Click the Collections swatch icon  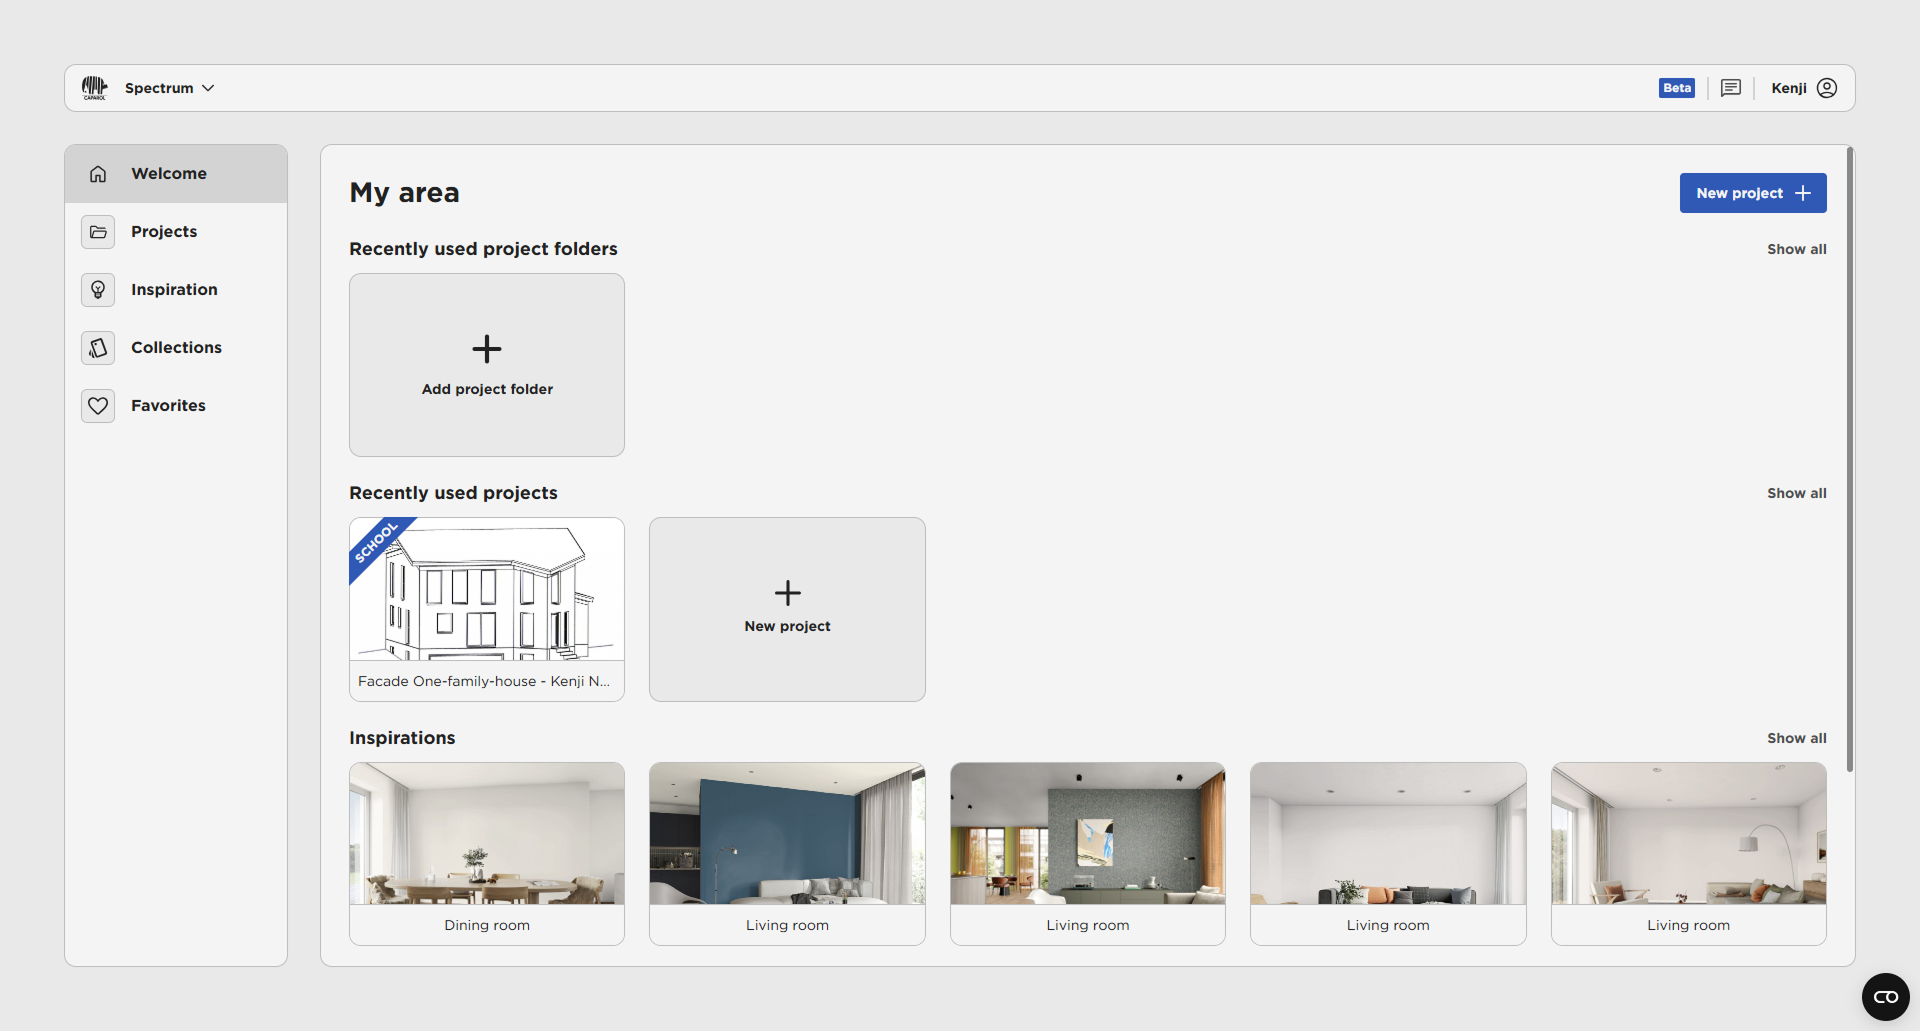98,348
